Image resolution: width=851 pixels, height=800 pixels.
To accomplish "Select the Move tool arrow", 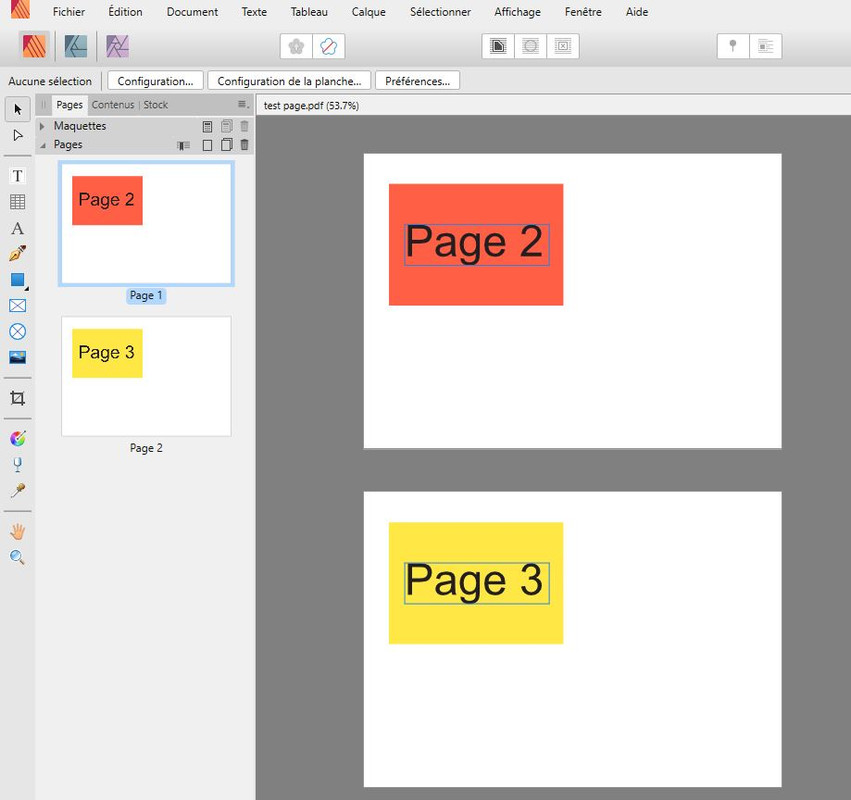I will 17,110.
